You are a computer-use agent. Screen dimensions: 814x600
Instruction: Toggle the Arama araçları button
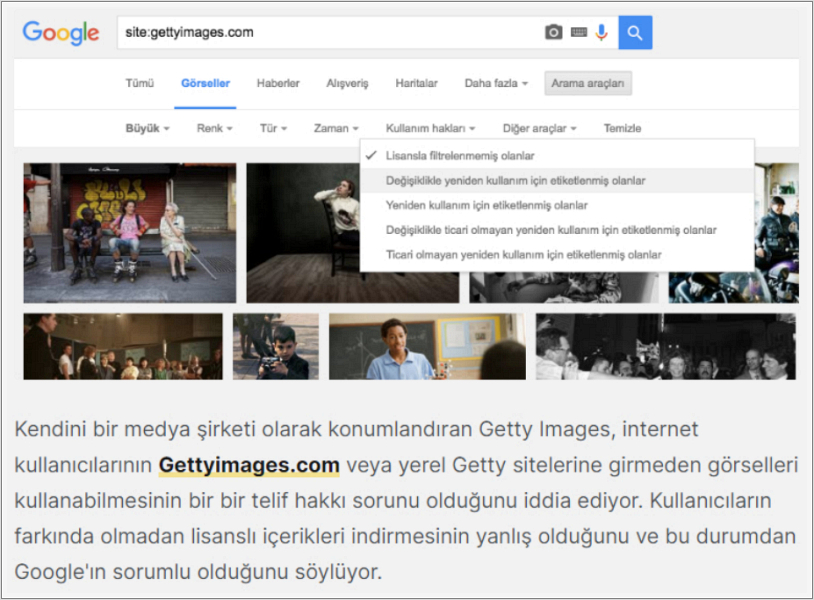[588, 83]
